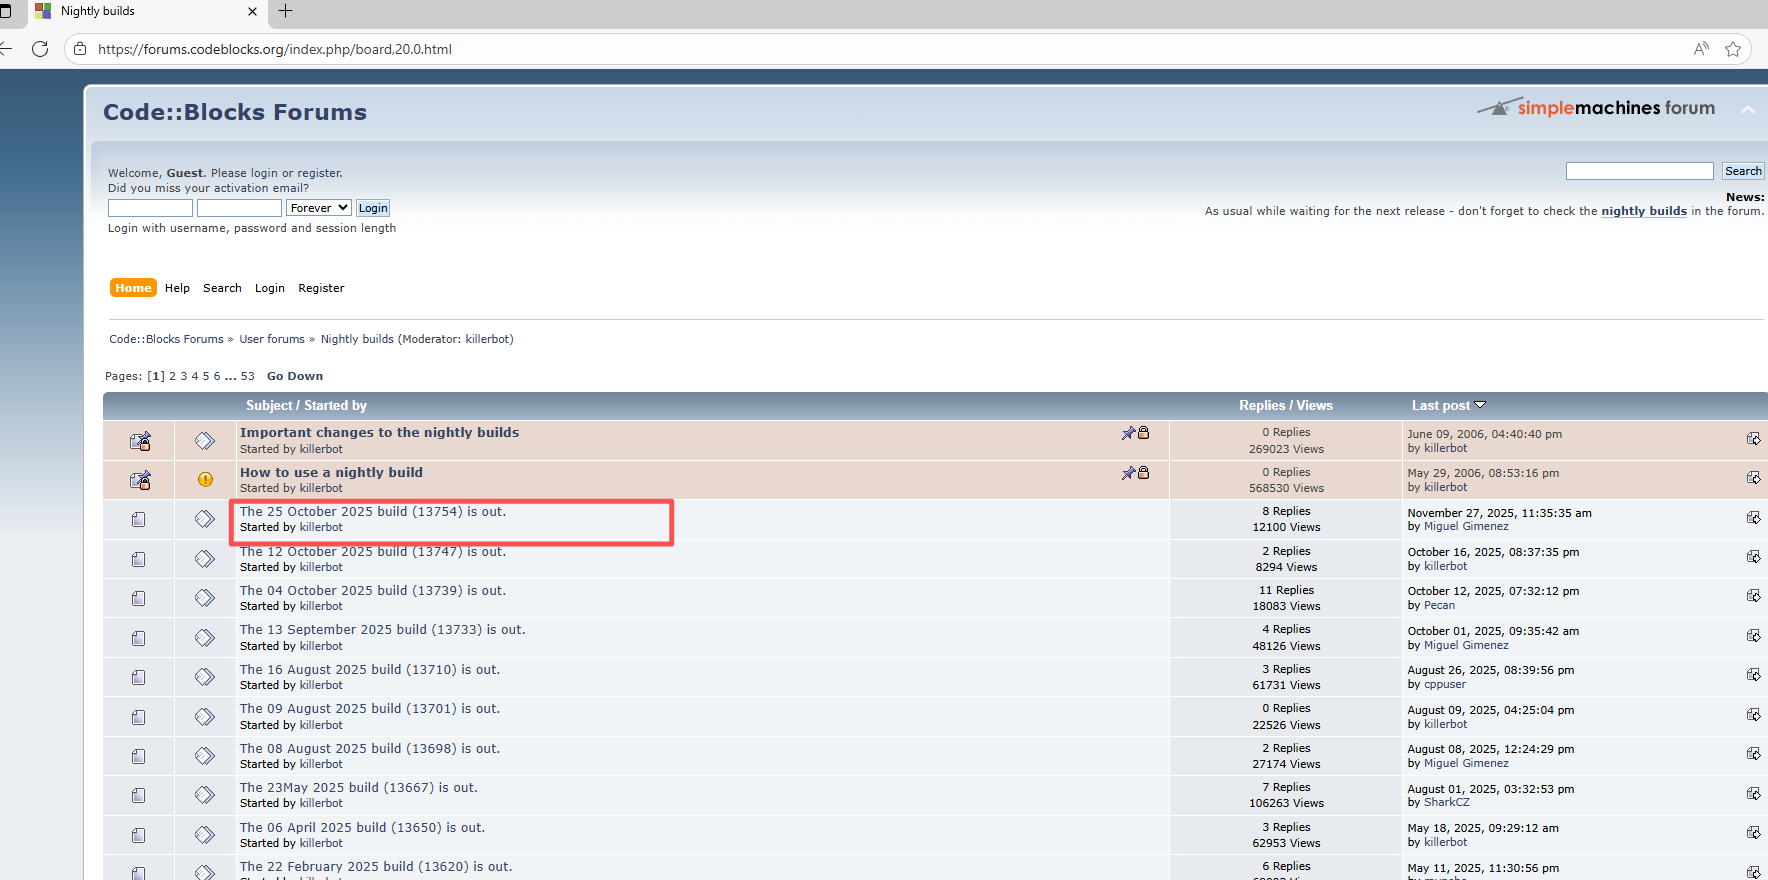Go to last post icon for 23May 2025 build
The height and width of the screenshot is (880, 1768).
pyautogui.click(x=1753, y=794)
